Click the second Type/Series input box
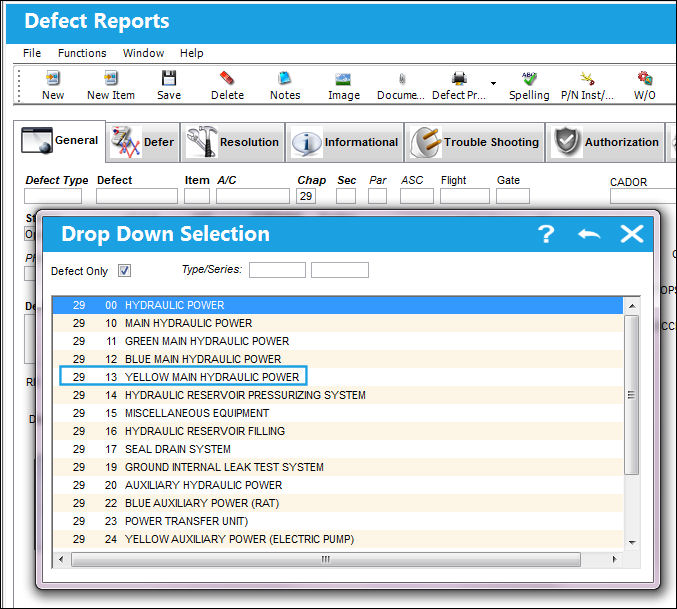Screen dimensions: 677x609 (x=340, y=270)
